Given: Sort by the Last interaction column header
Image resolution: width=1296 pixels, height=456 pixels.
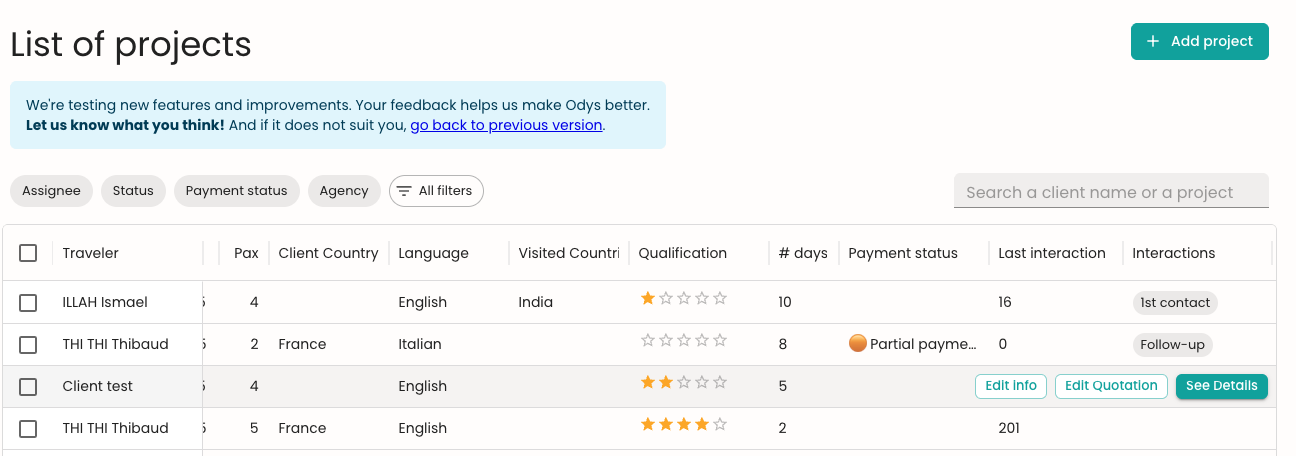Looking at the screenshot, I should coord(1052,253).
